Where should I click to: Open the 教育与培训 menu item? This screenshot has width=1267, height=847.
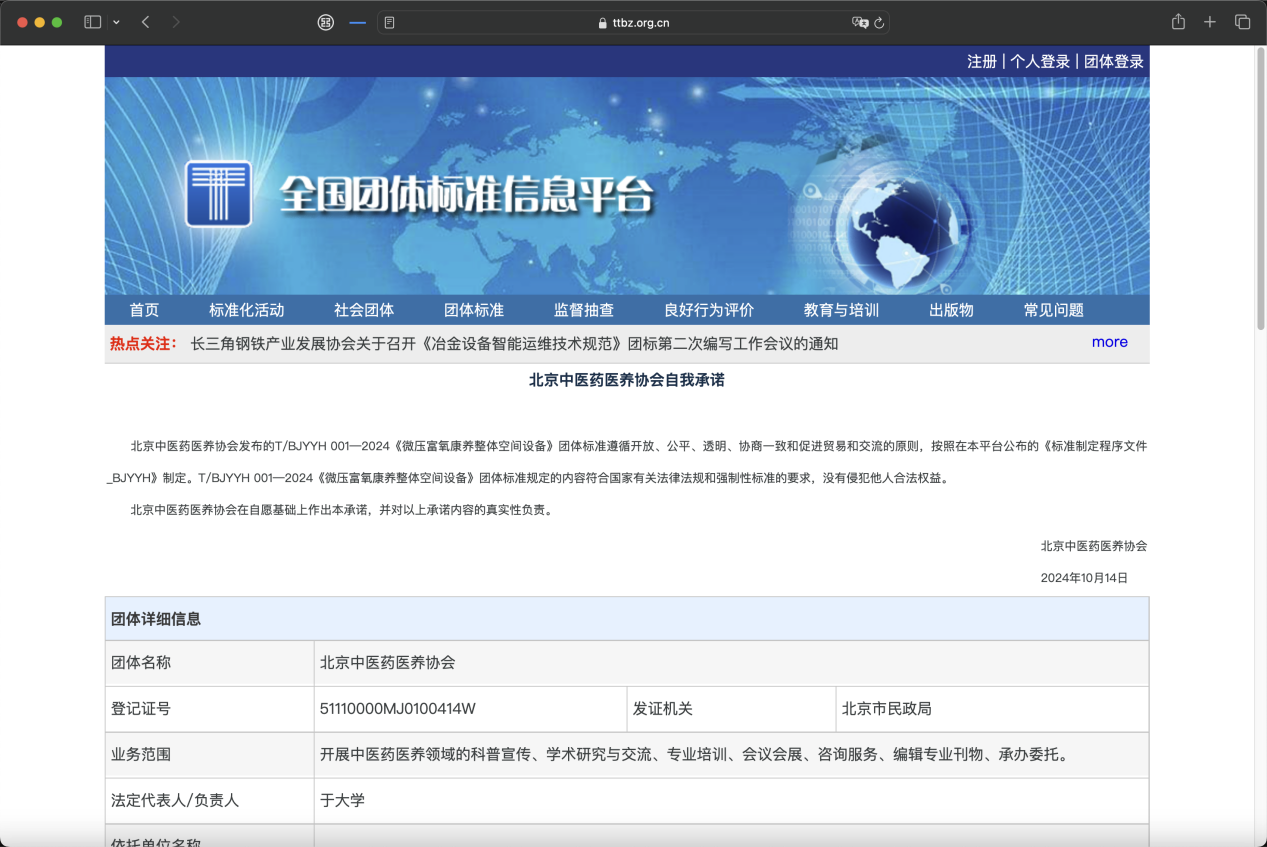[x=841, y=310]
